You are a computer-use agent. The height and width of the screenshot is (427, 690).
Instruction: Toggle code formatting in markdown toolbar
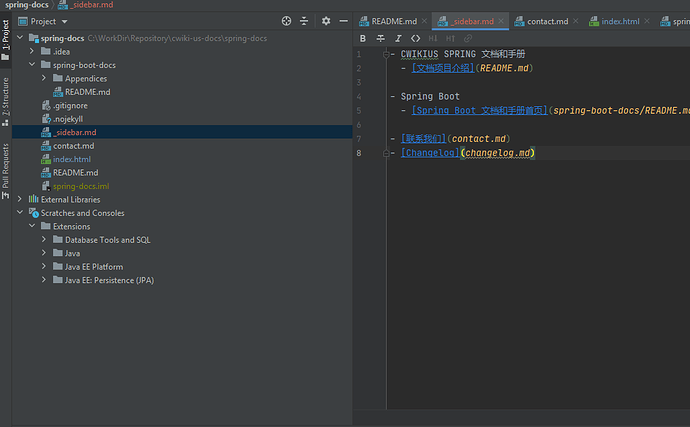(415, 39)
